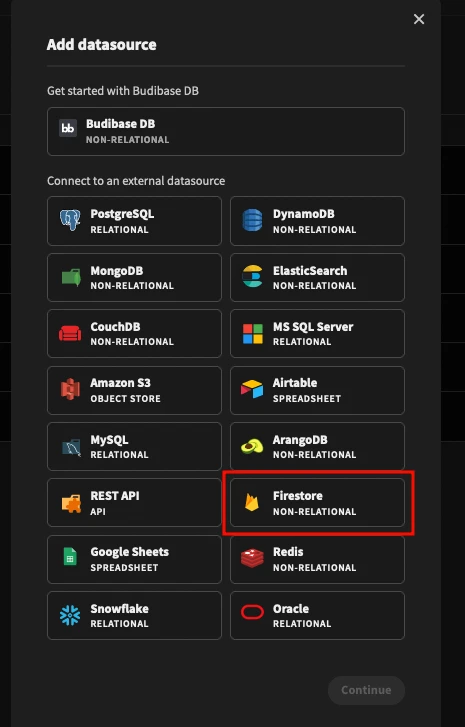Choose the MySQL name label
Viewport: 465px width, 727px height.
[x=109, y=440]
